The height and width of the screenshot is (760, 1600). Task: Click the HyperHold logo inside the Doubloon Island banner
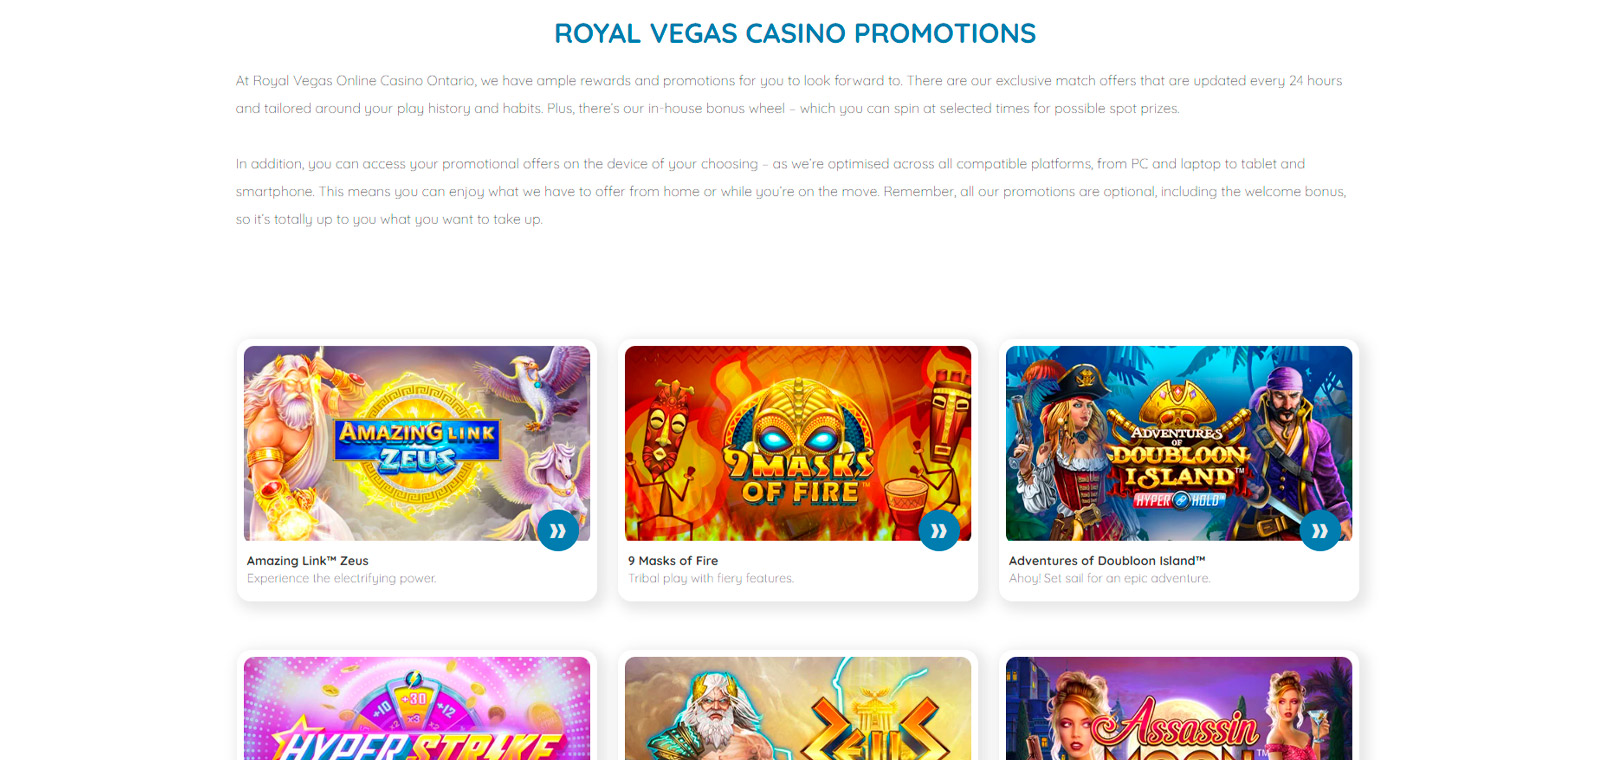pos(1177,500)
